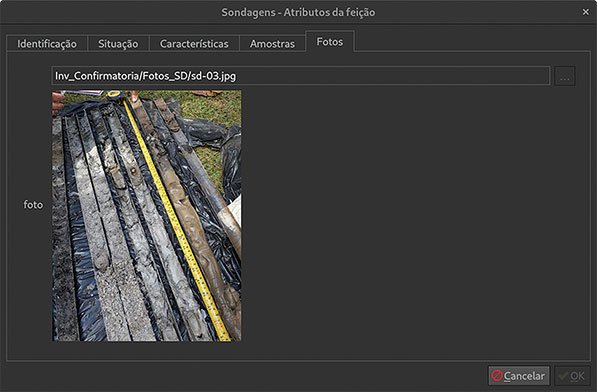Click the checkmark icon on OK

coord(563,376)
